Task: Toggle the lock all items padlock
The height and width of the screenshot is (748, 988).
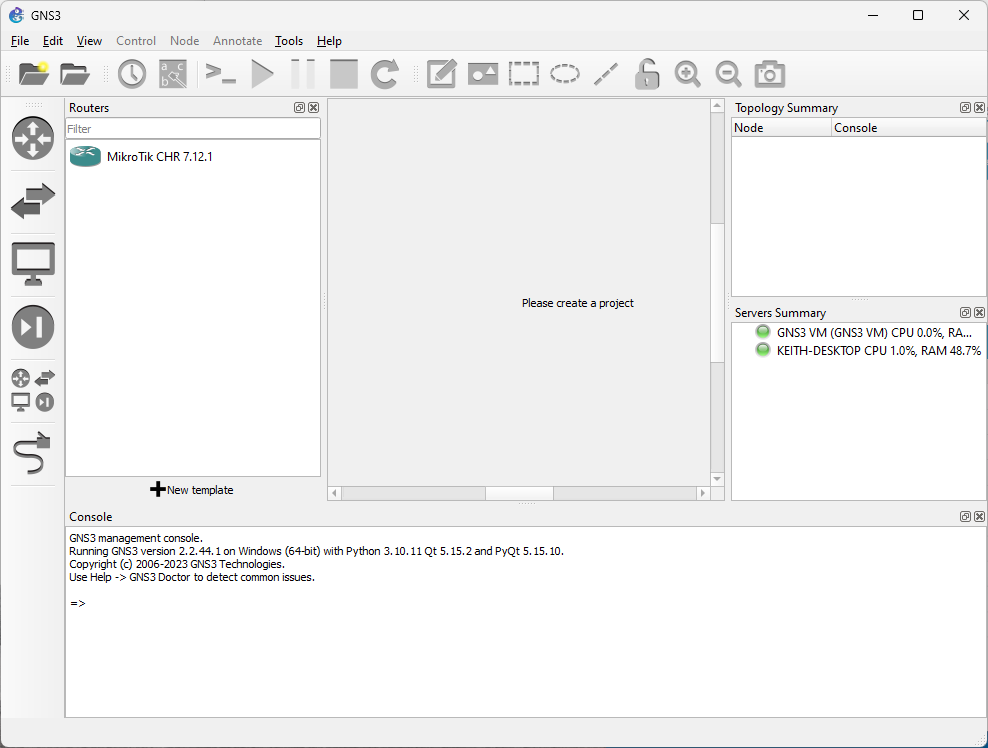Action: pos(646,73)
